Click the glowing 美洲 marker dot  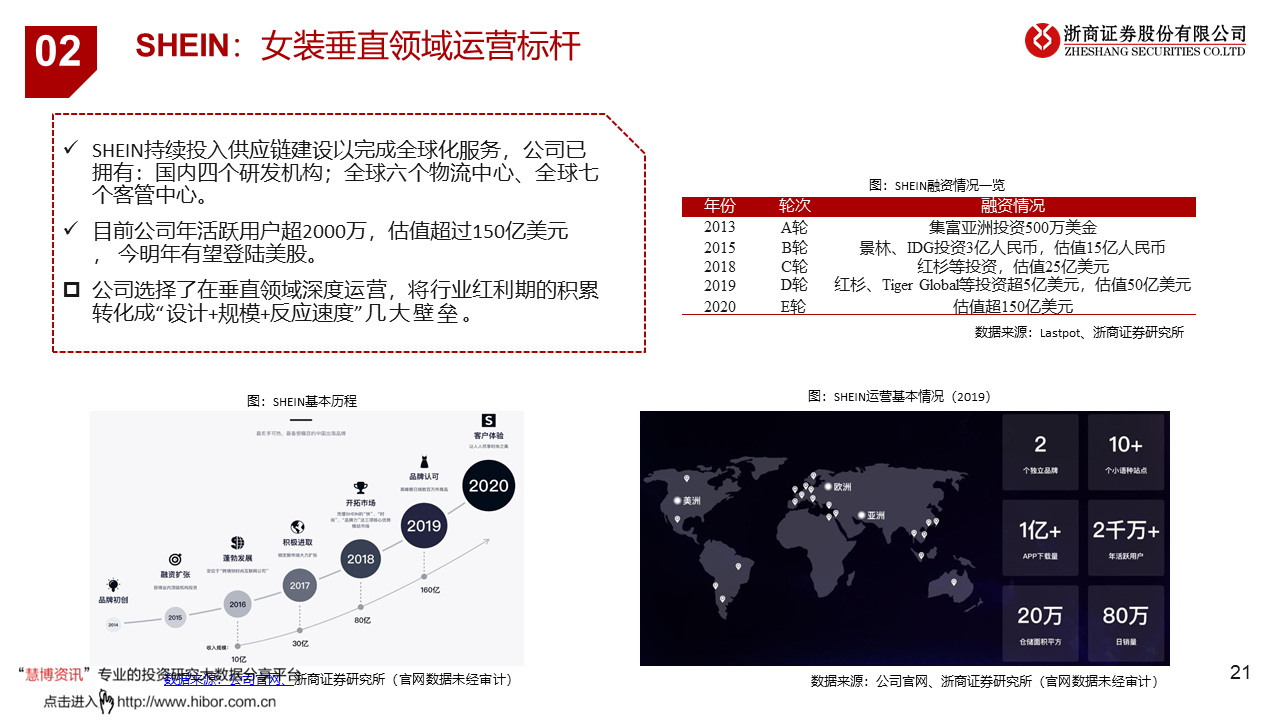tap(676, 500)
